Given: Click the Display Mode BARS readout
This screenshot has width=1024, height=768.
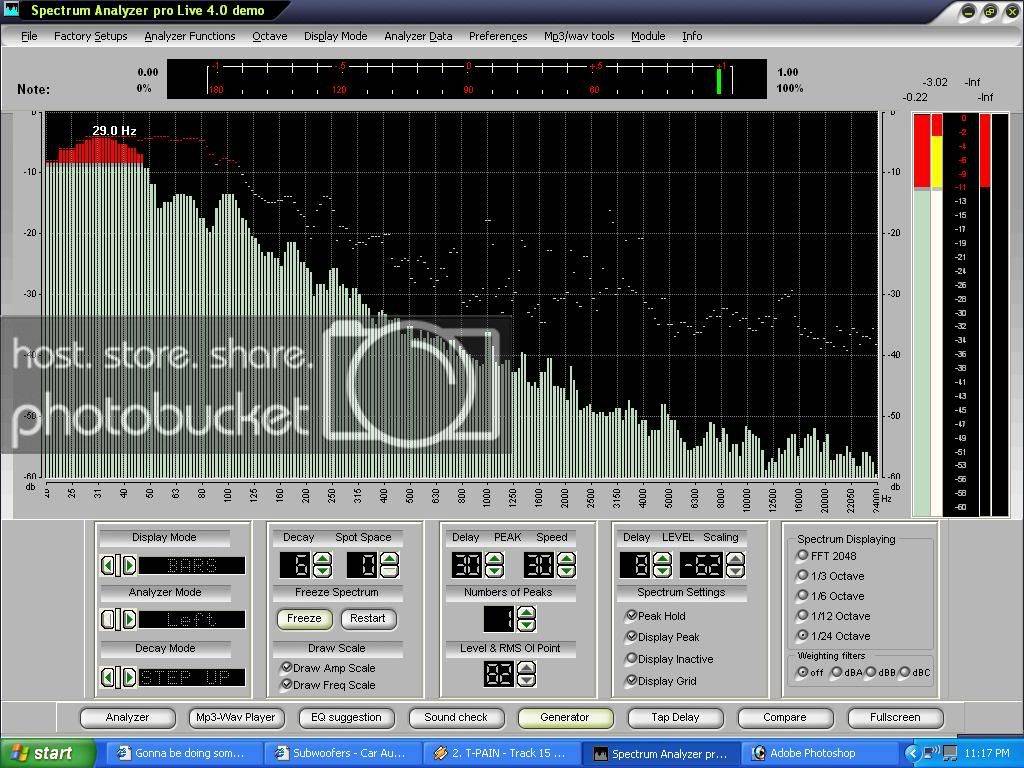Looking at the screenshot, I should (x=192, y=565).
